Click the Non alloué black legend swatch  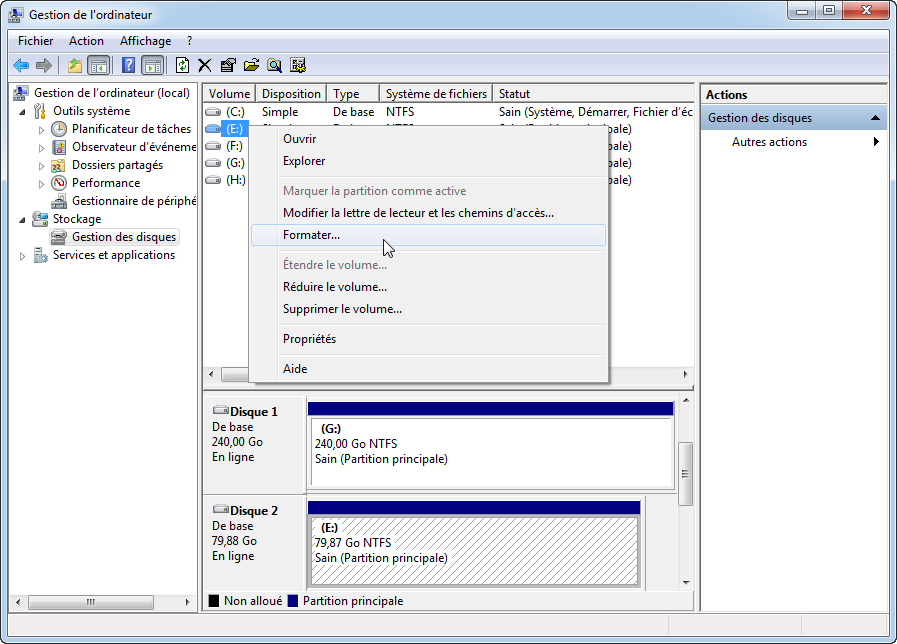click(214, 601)
